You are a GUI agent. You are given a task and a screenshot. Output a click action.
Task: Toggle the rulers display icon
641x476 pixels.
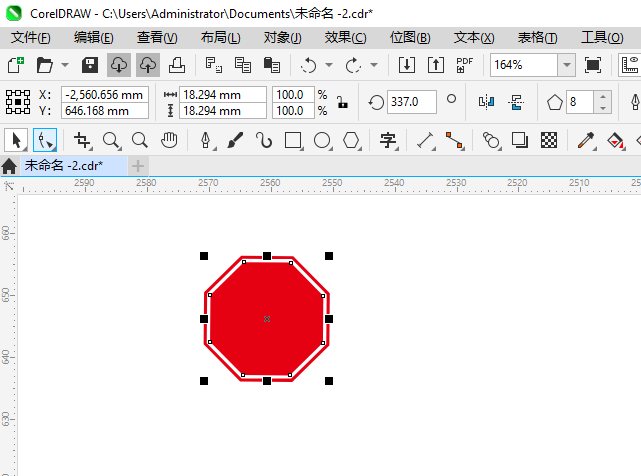click(x=630, y=65)
